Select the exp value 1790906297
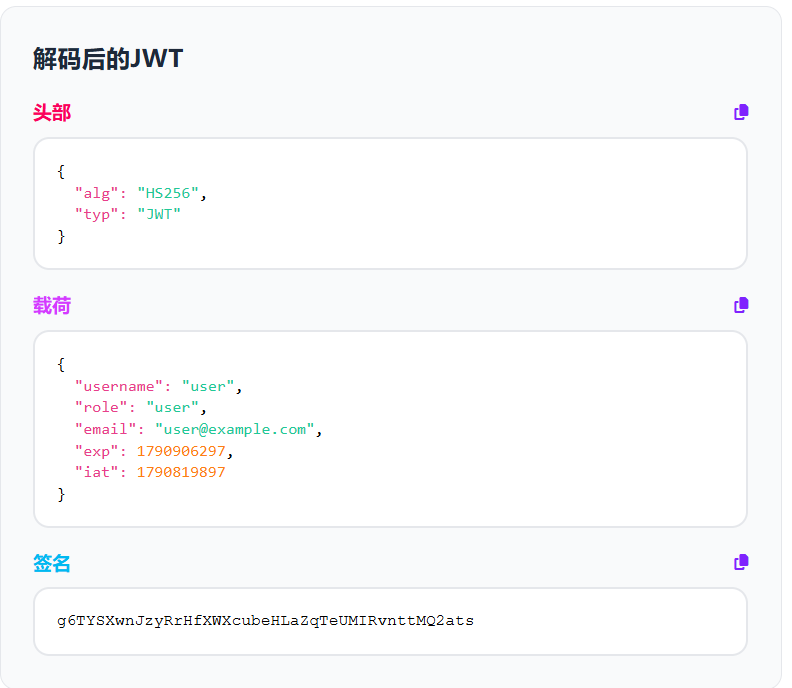The width and height of the screenshot is (792, 688). [x=181, y=451]
